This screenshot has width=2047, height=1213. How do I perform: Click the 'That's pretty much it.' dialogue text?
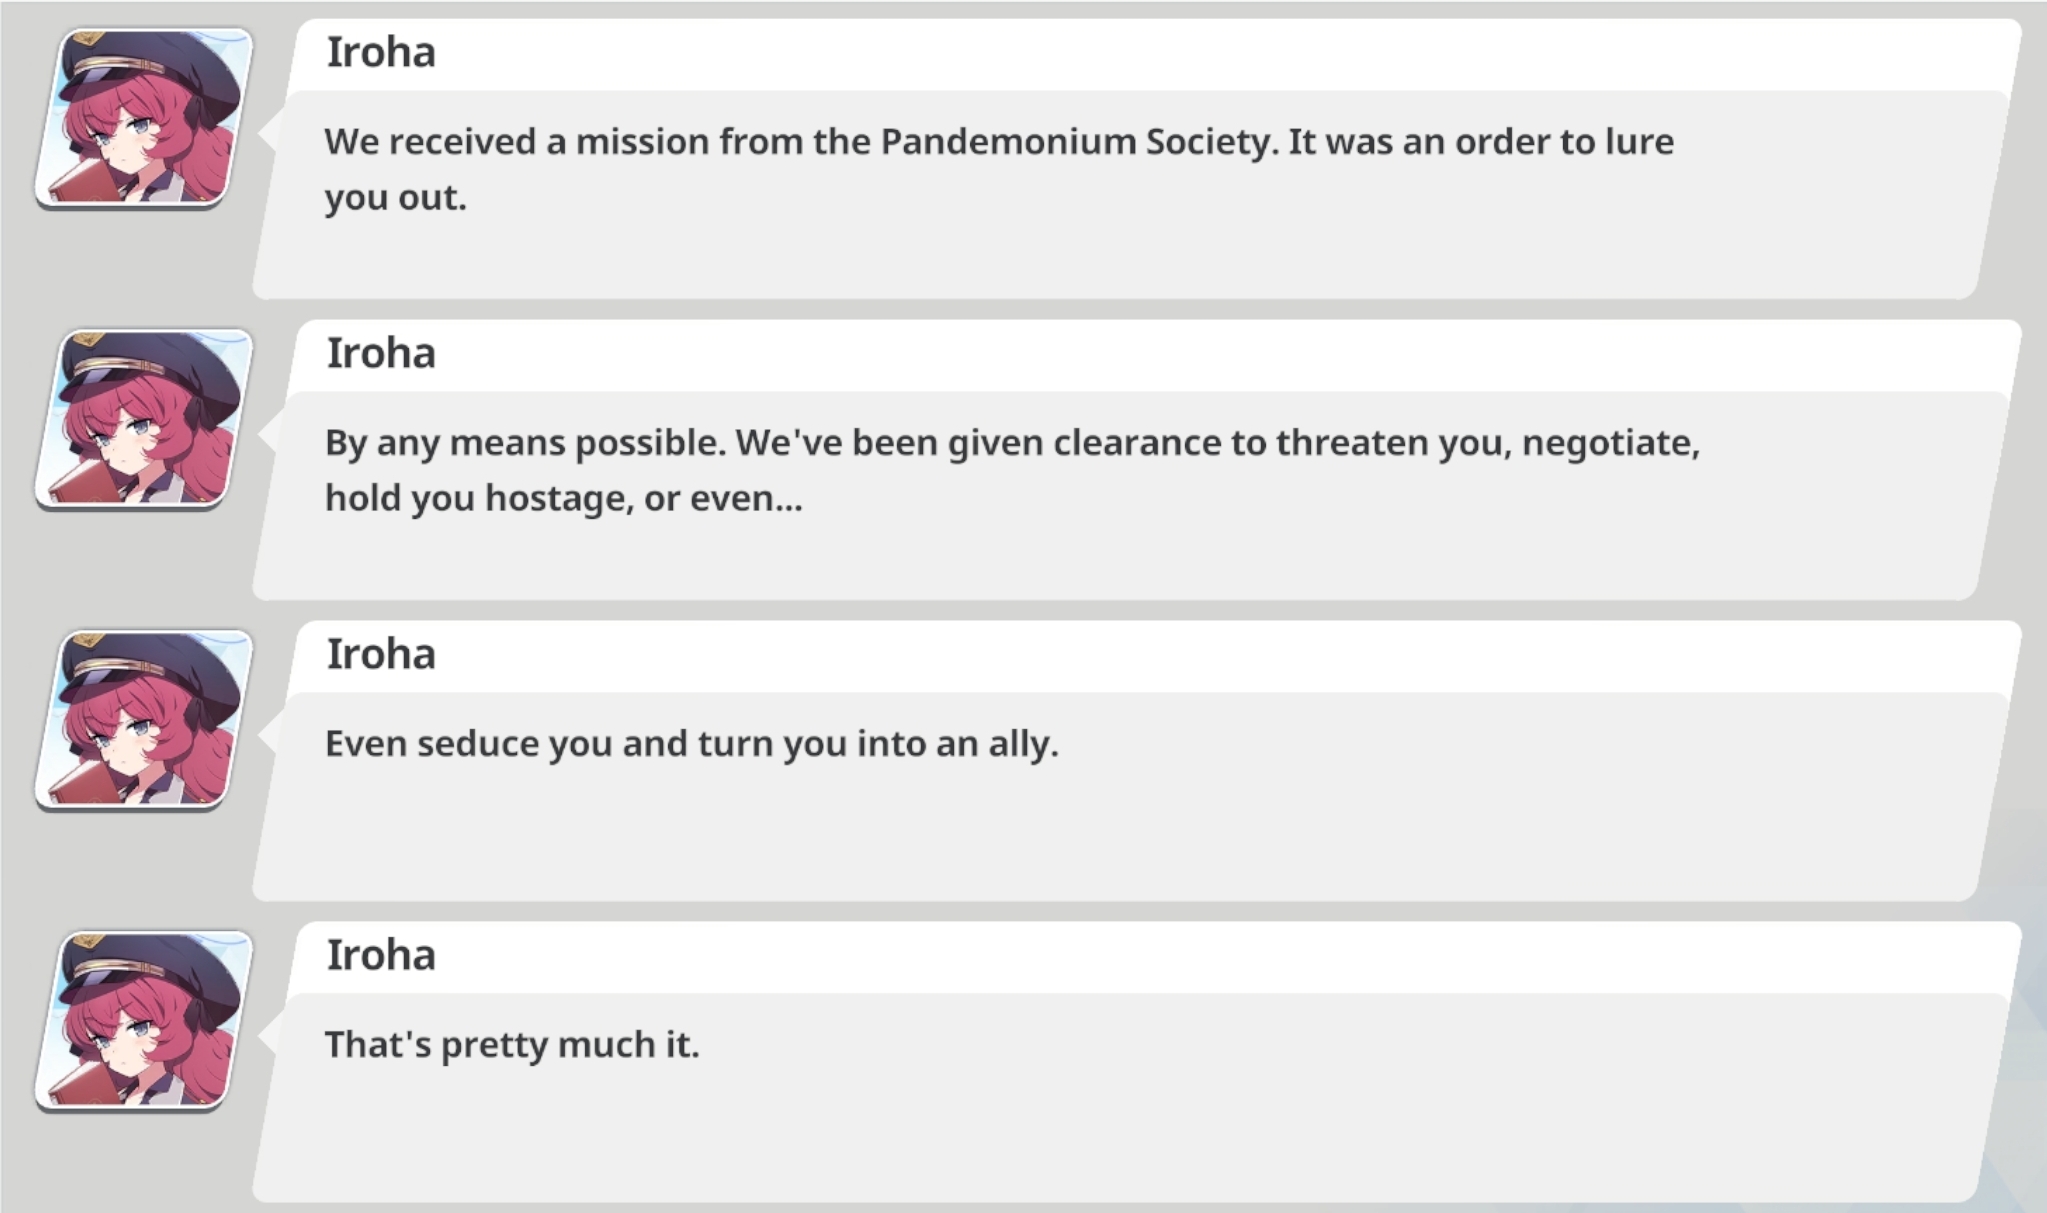[512, 1045]
